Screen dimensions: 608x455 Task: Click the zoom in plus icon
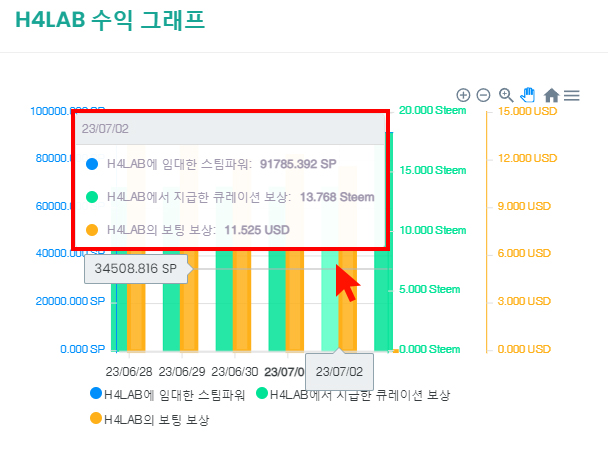click(463, 95)
